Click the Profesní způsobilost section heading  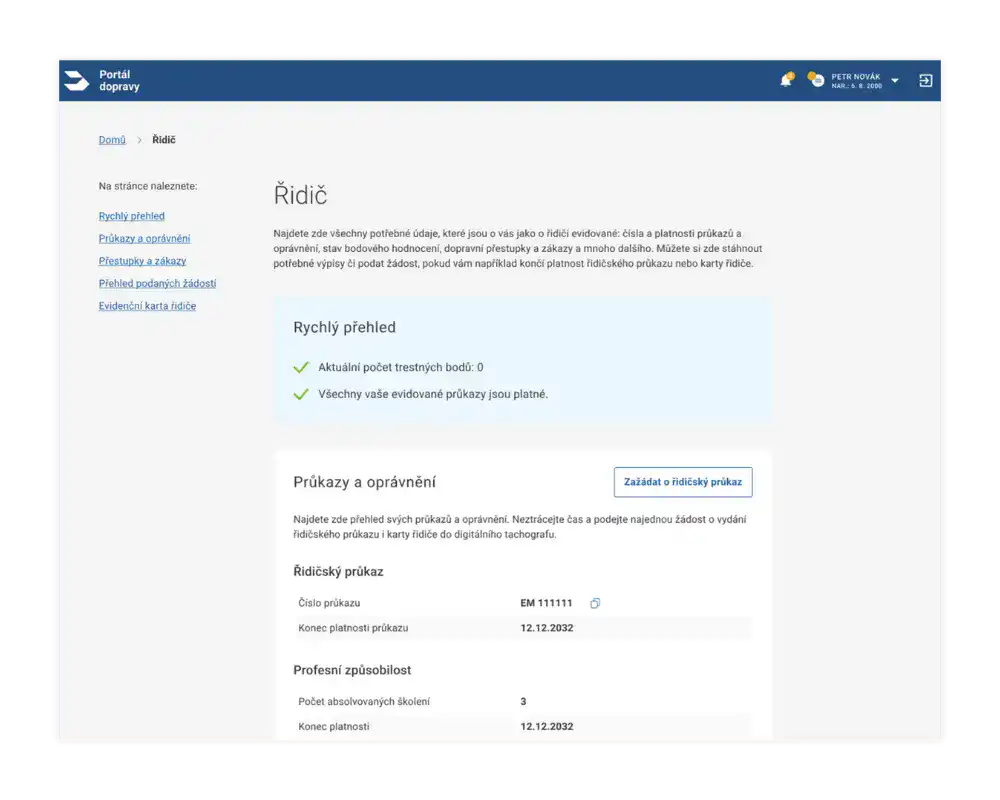352,670
